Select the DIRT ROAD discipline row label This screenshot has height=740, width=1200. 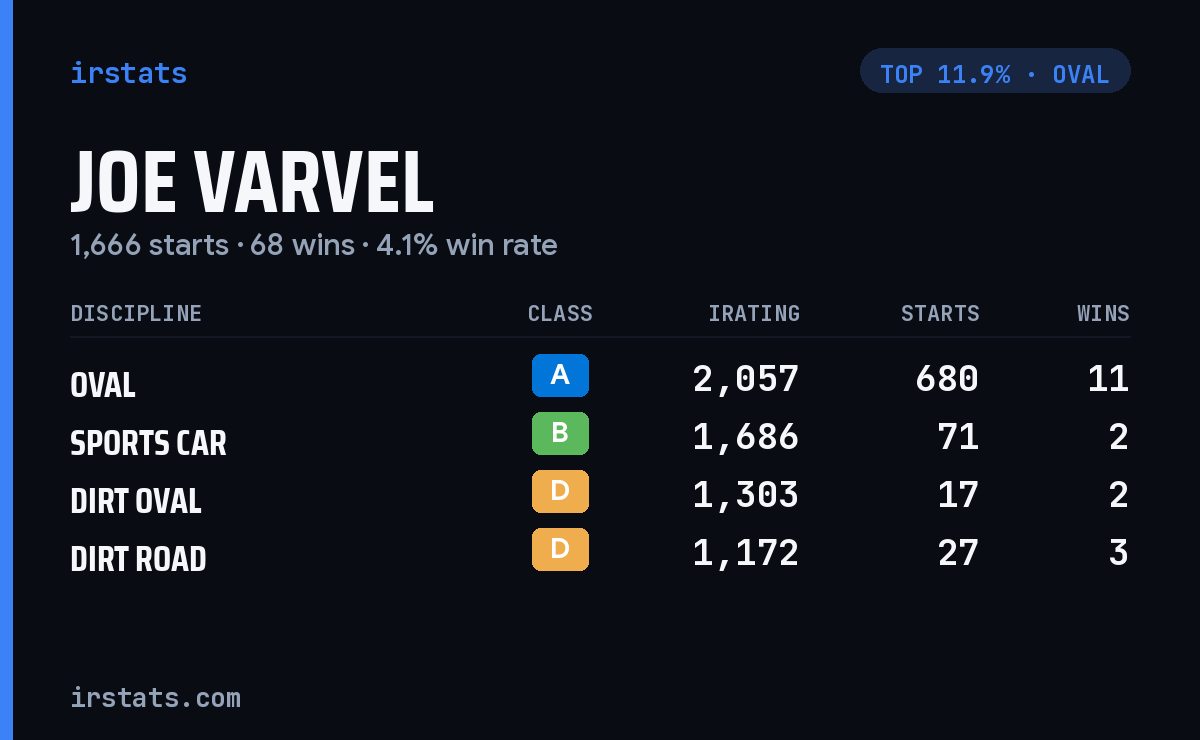138,559
